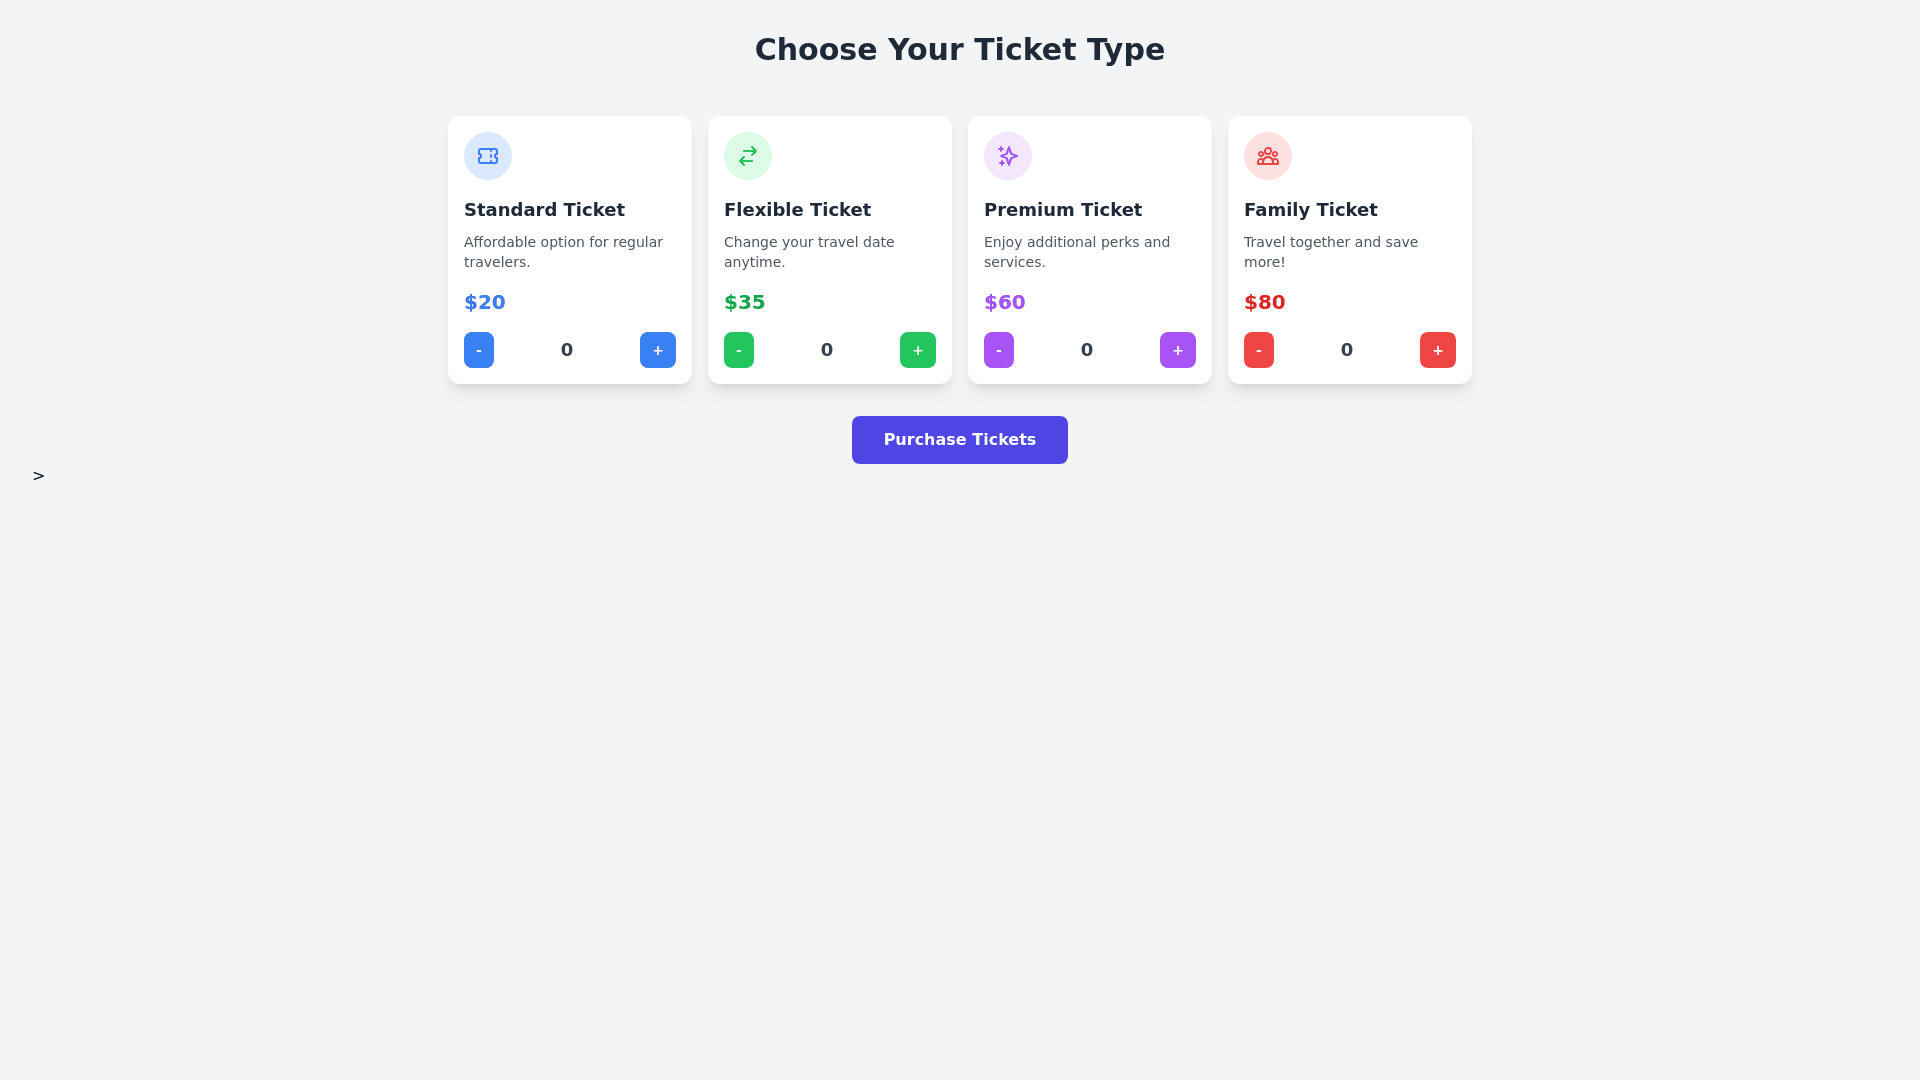Expand the arrow at the left edge

[39, 476]
